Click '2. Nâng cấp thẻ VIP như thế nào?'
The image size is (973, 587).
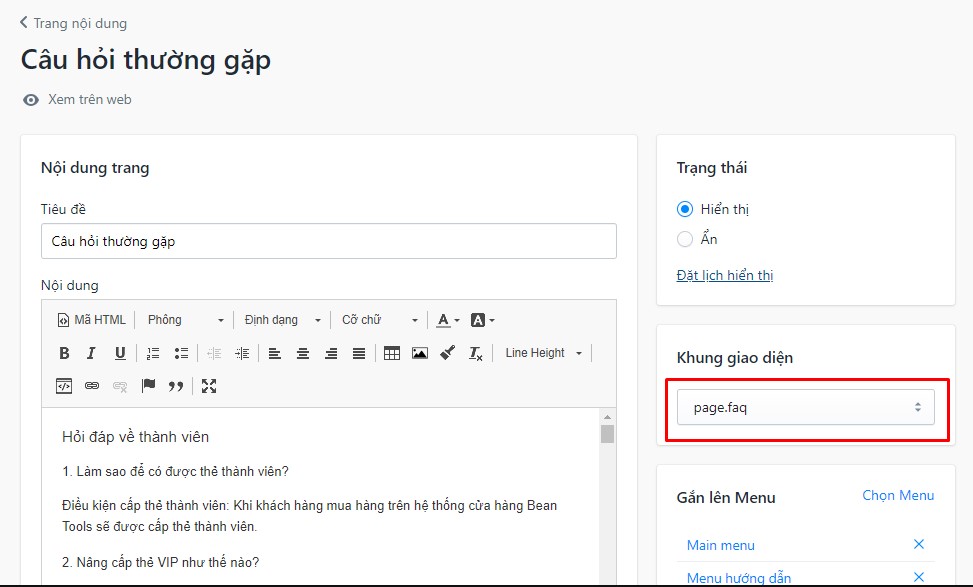(161, 562)
